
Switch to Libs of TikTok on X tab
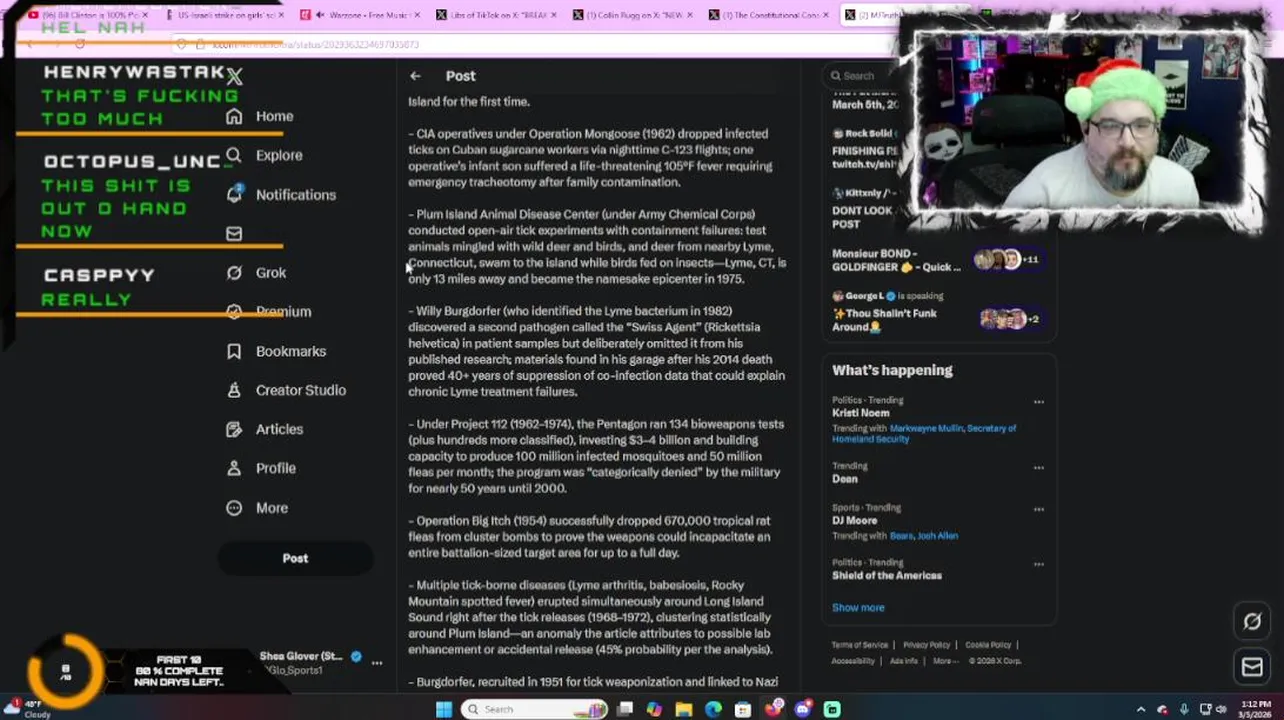point(497,15)
